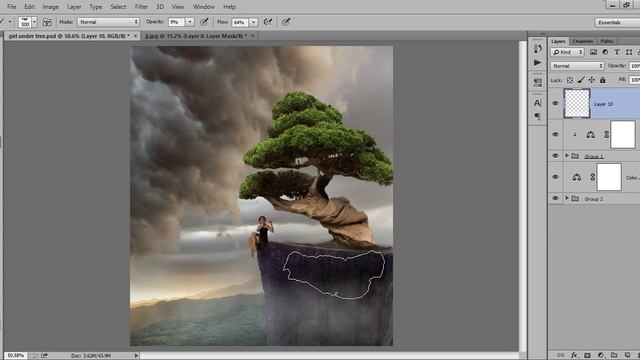Hide the Color... adjustment layer
Viewport: 640px width, 360px height.
coord(555,177)
